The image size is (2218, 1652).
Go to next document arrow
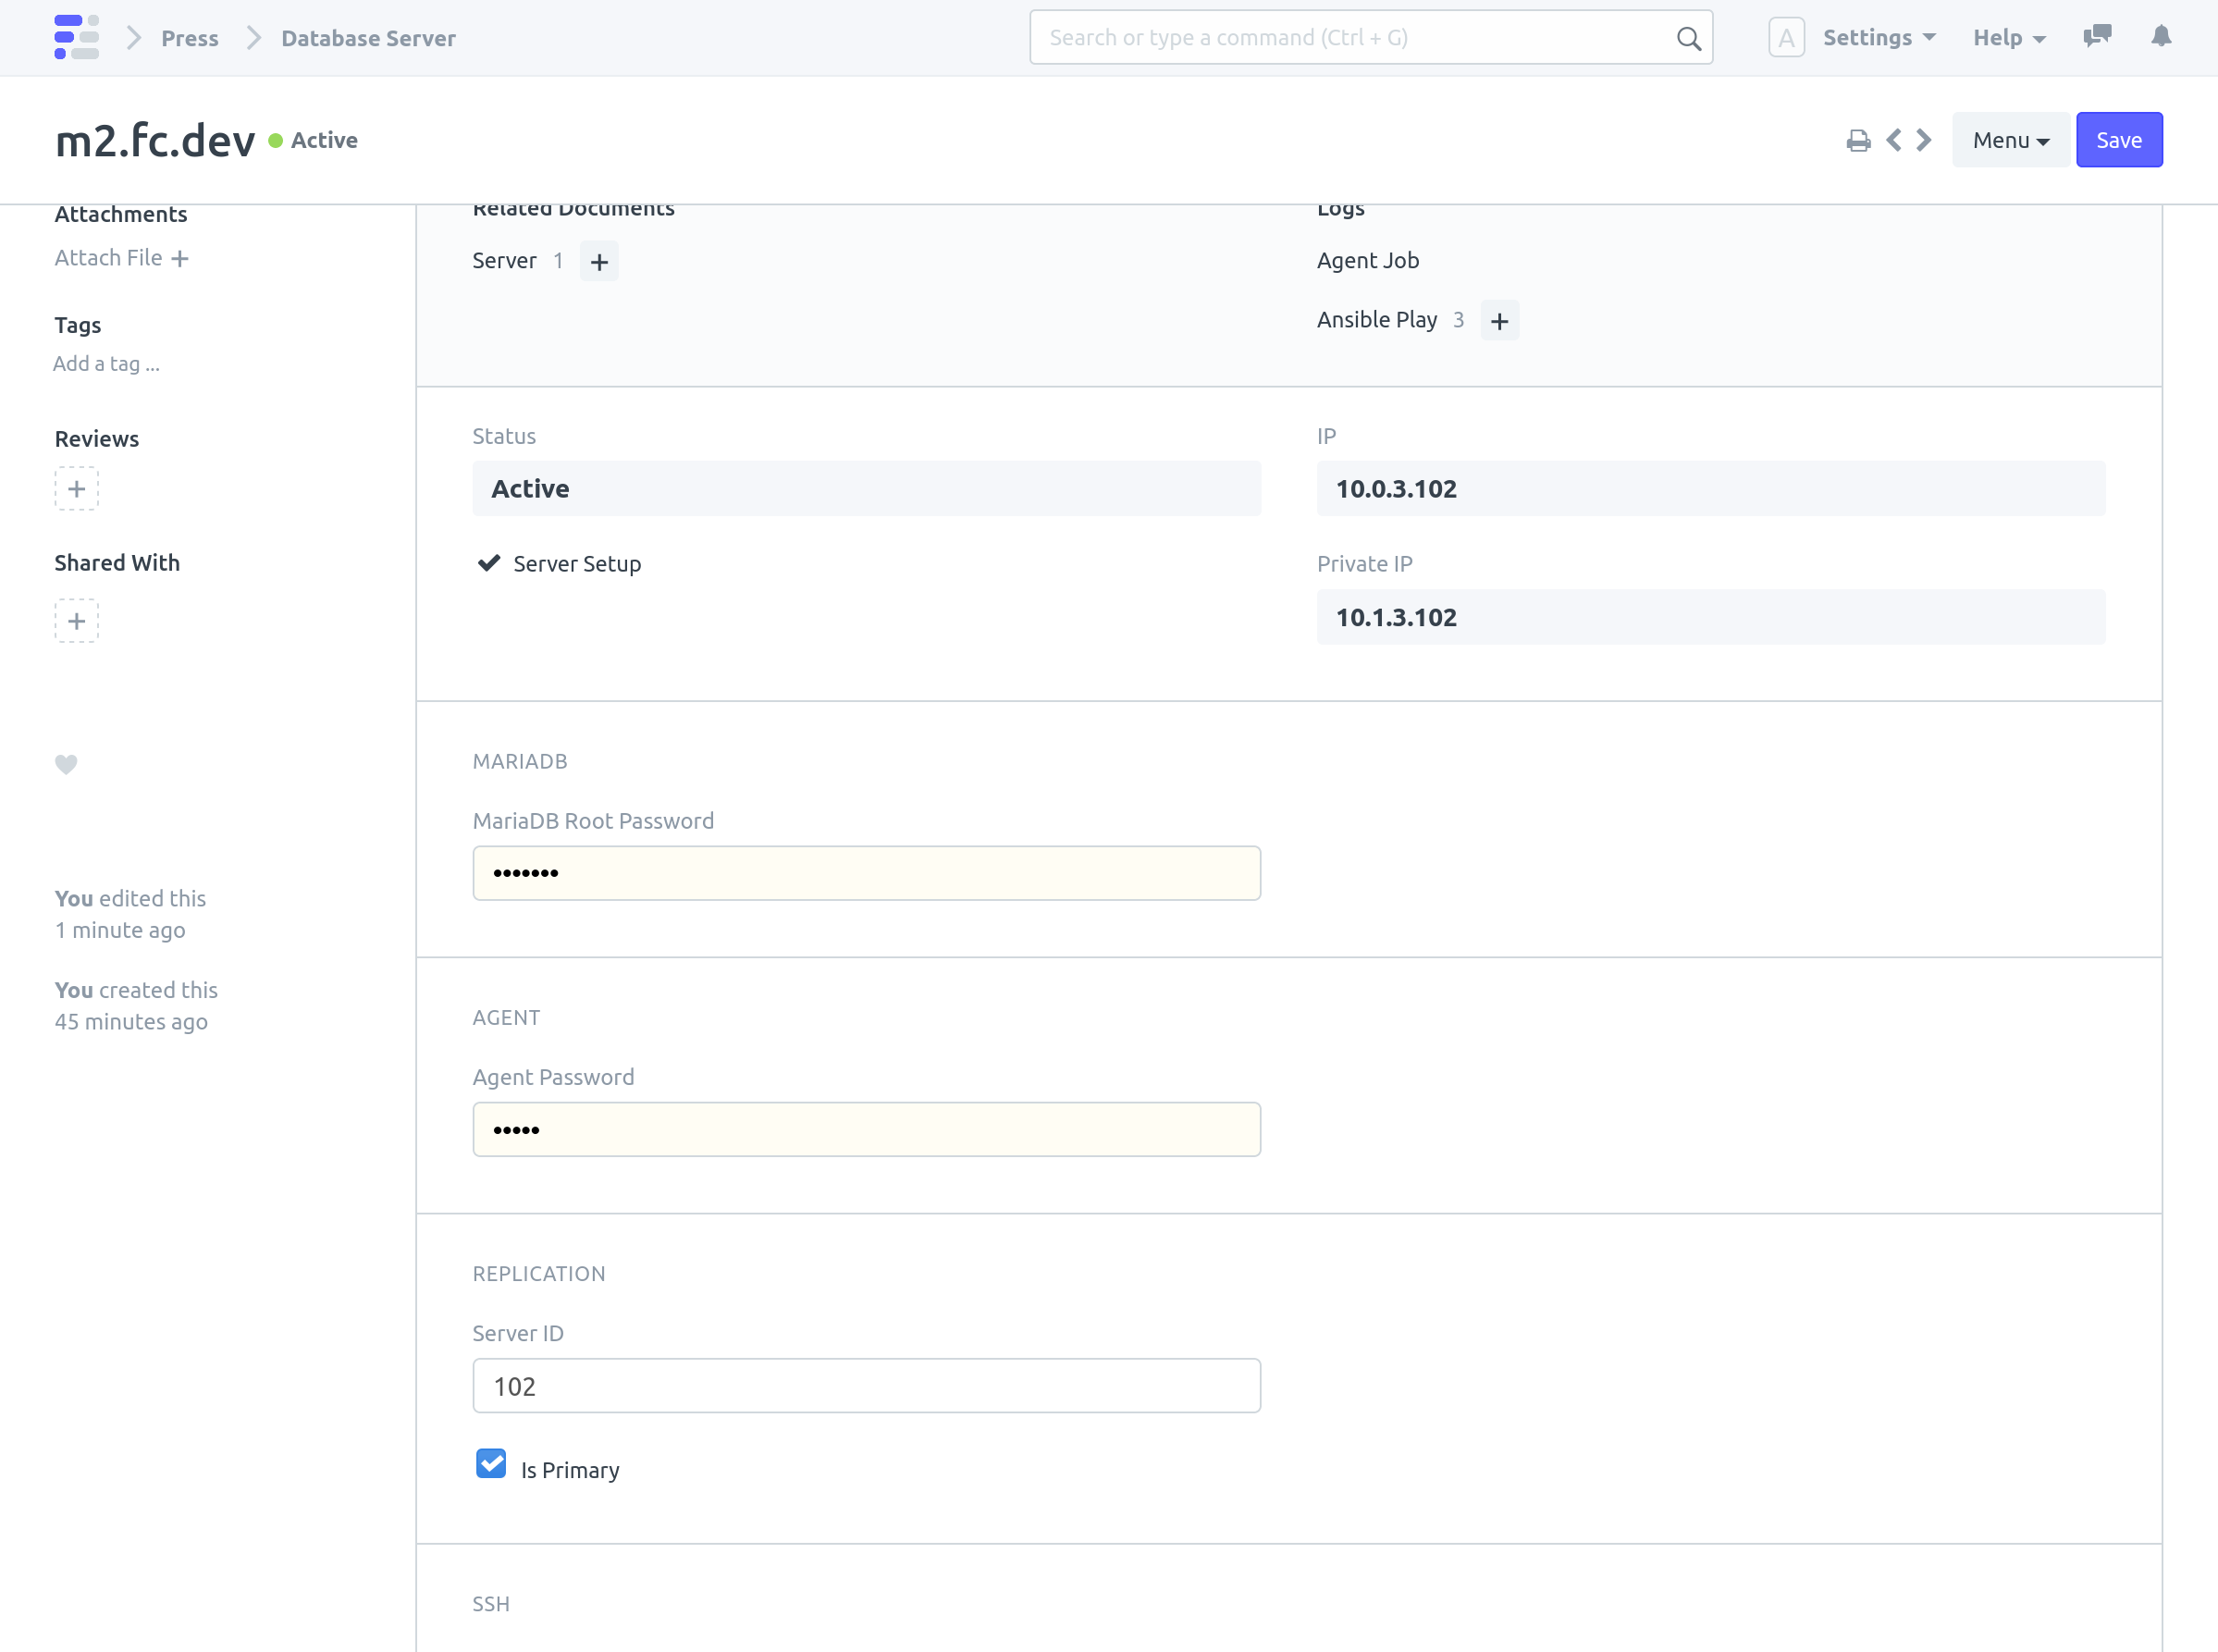(x=1924, y=140)
